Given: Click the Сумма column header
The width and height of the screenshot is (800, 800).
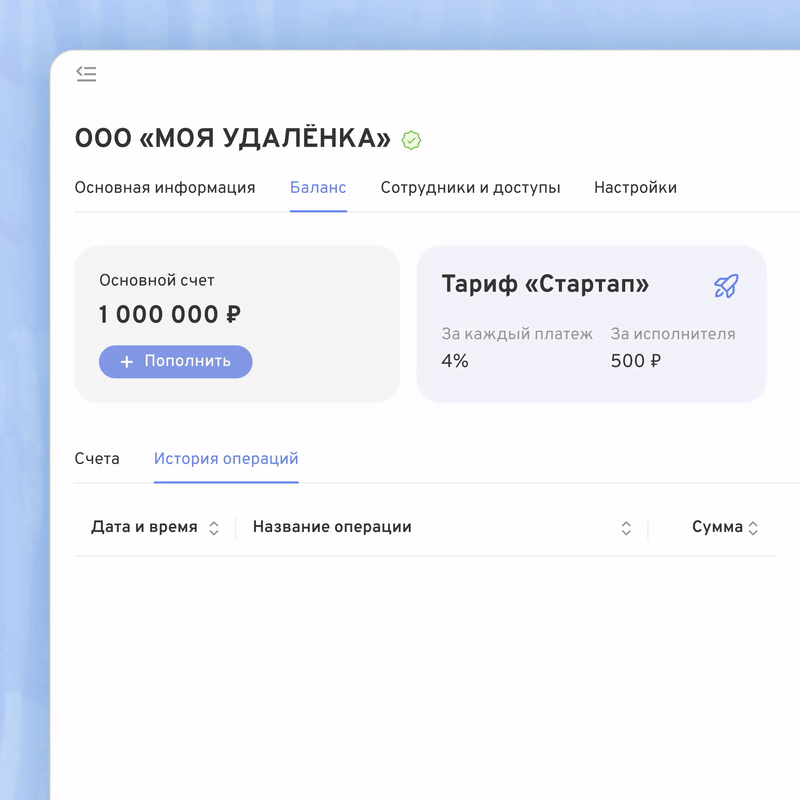Looking at the screenshot, I should [x=717, y=527].
